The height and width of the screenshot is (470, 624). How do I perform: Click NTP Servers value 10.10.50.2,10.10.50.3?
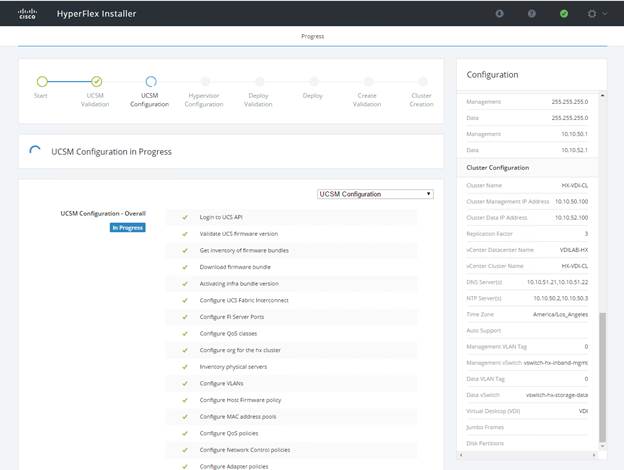tap(561, 298)
